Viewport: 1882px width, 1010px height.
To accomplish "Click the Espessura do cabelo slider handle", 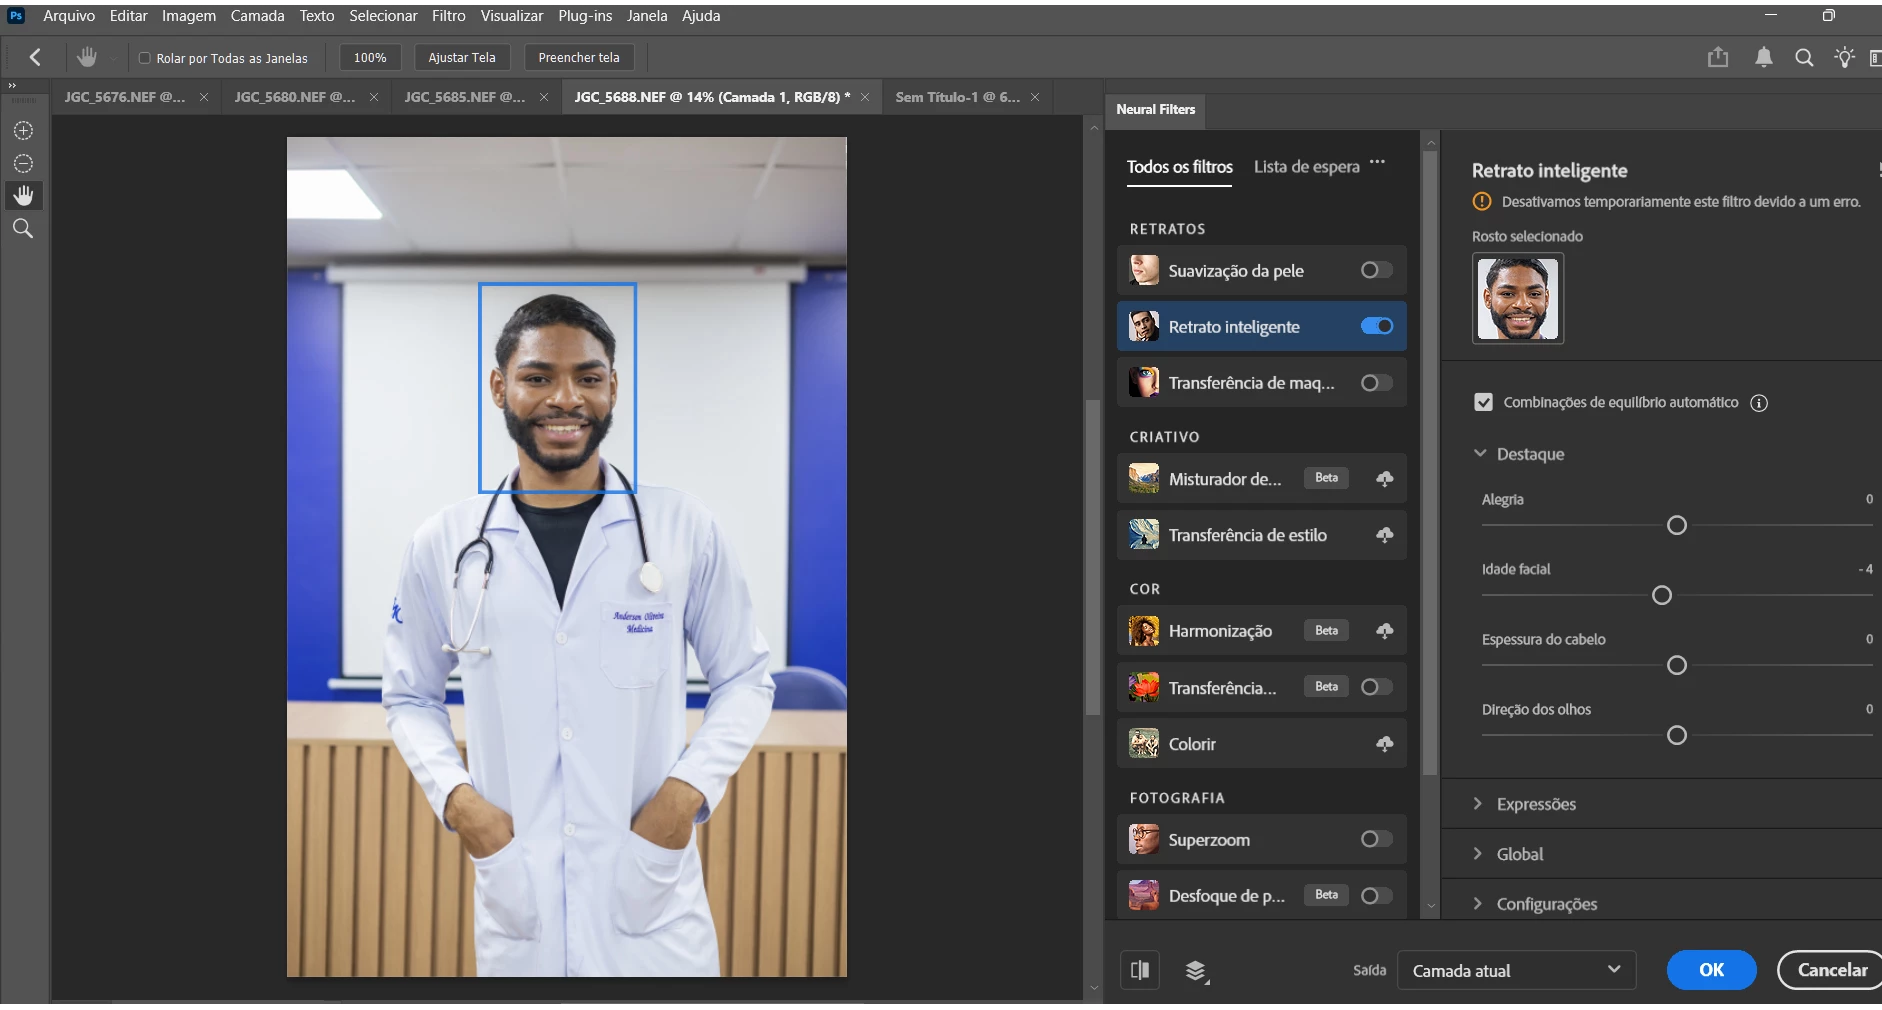I will pyautogui.click(x=1677, y=665).
